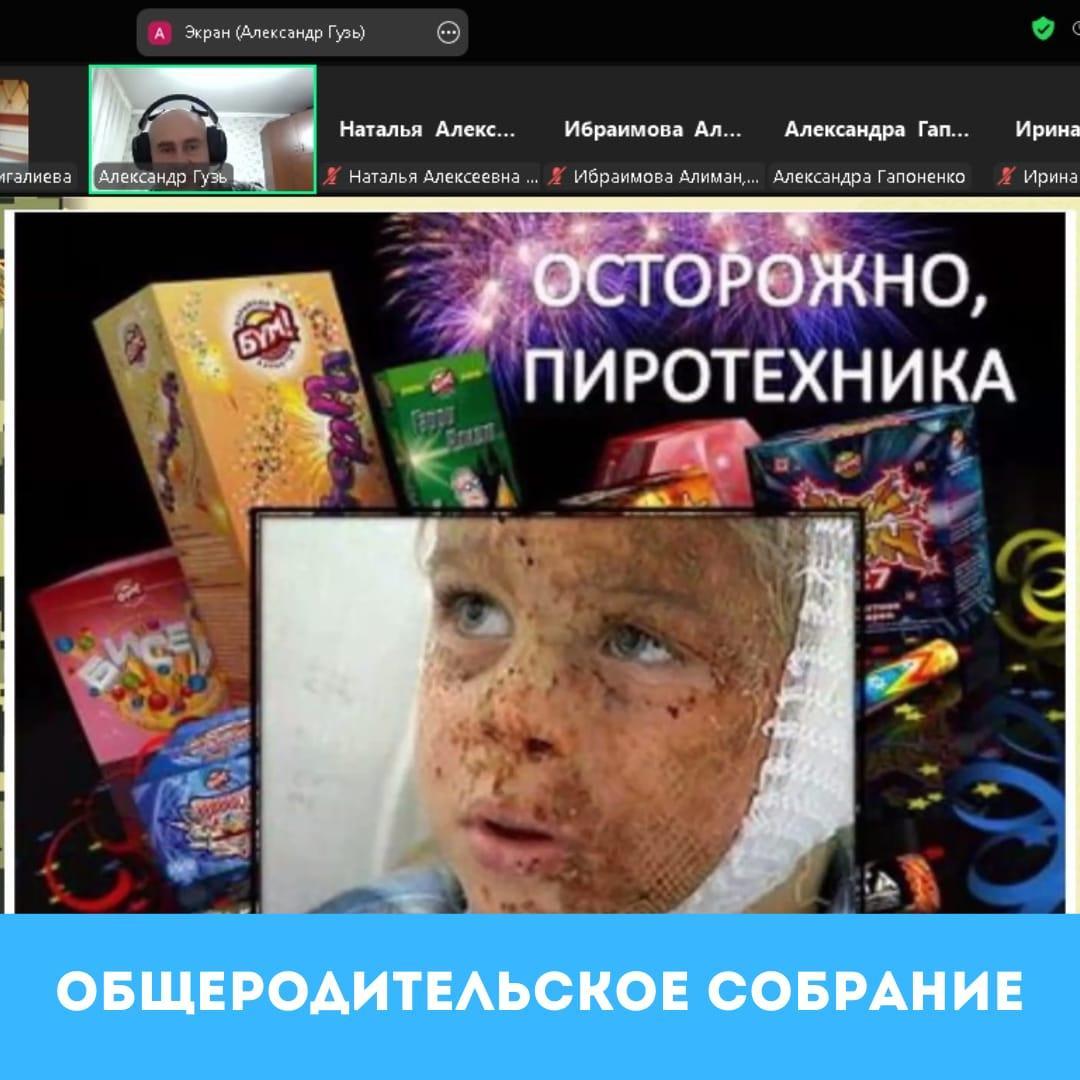Screen dimensions: 1080x1080
Task: Select the partially visible Ирина participant tile
Action: [1040, 130]
